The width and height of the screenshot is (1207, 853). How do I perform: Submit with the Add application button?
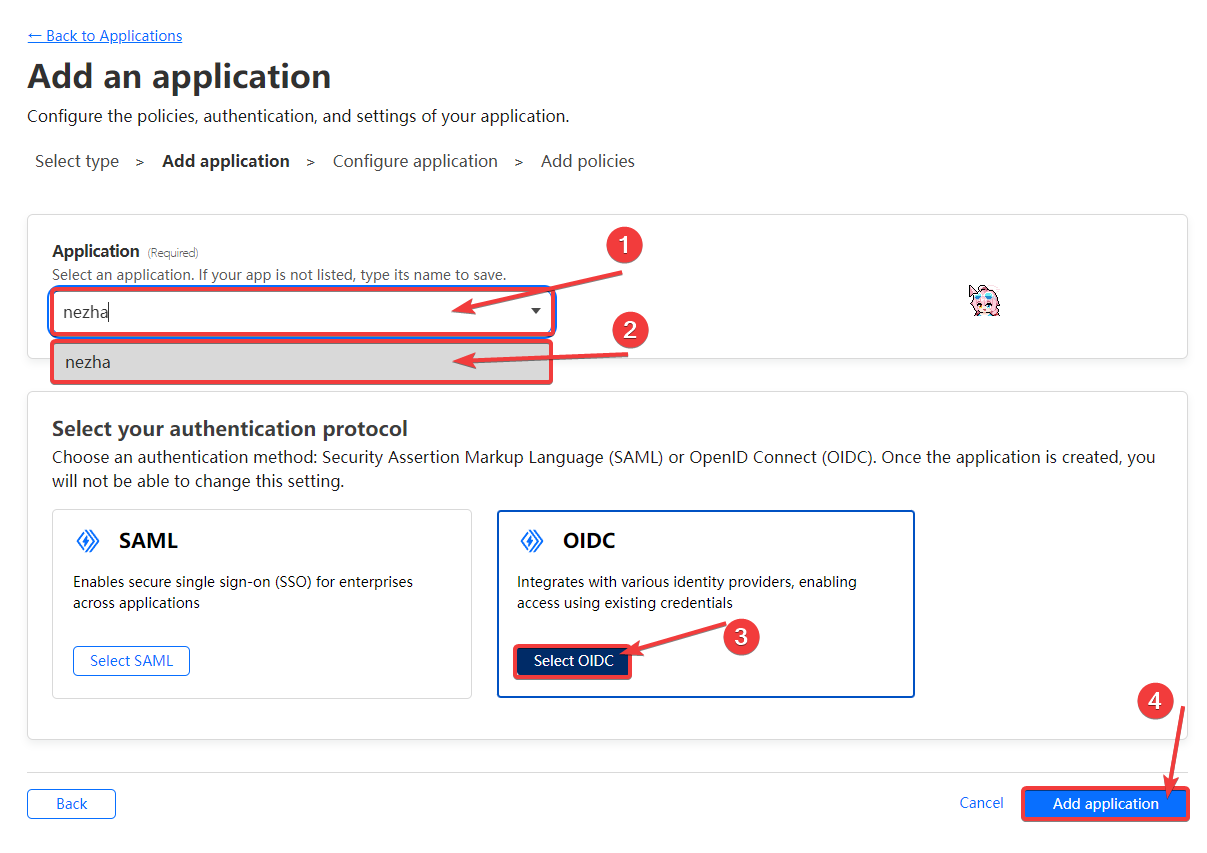pyautogui.click(x=1105, y=804)
